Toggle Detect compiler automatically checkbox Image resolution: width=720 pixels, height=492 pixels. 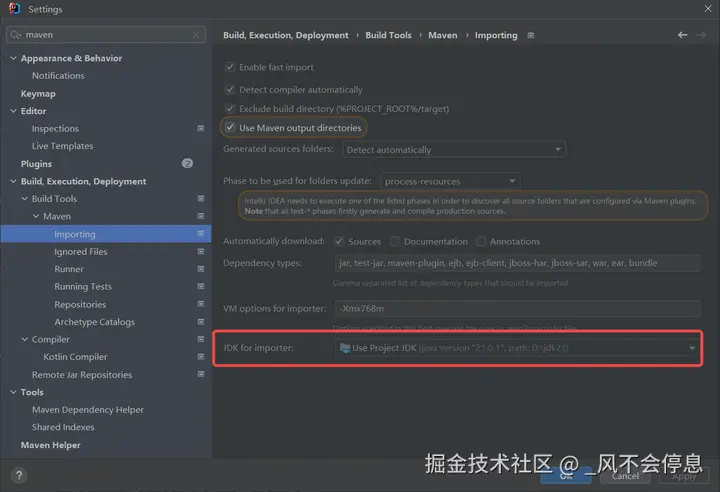(x=230, y=90)
